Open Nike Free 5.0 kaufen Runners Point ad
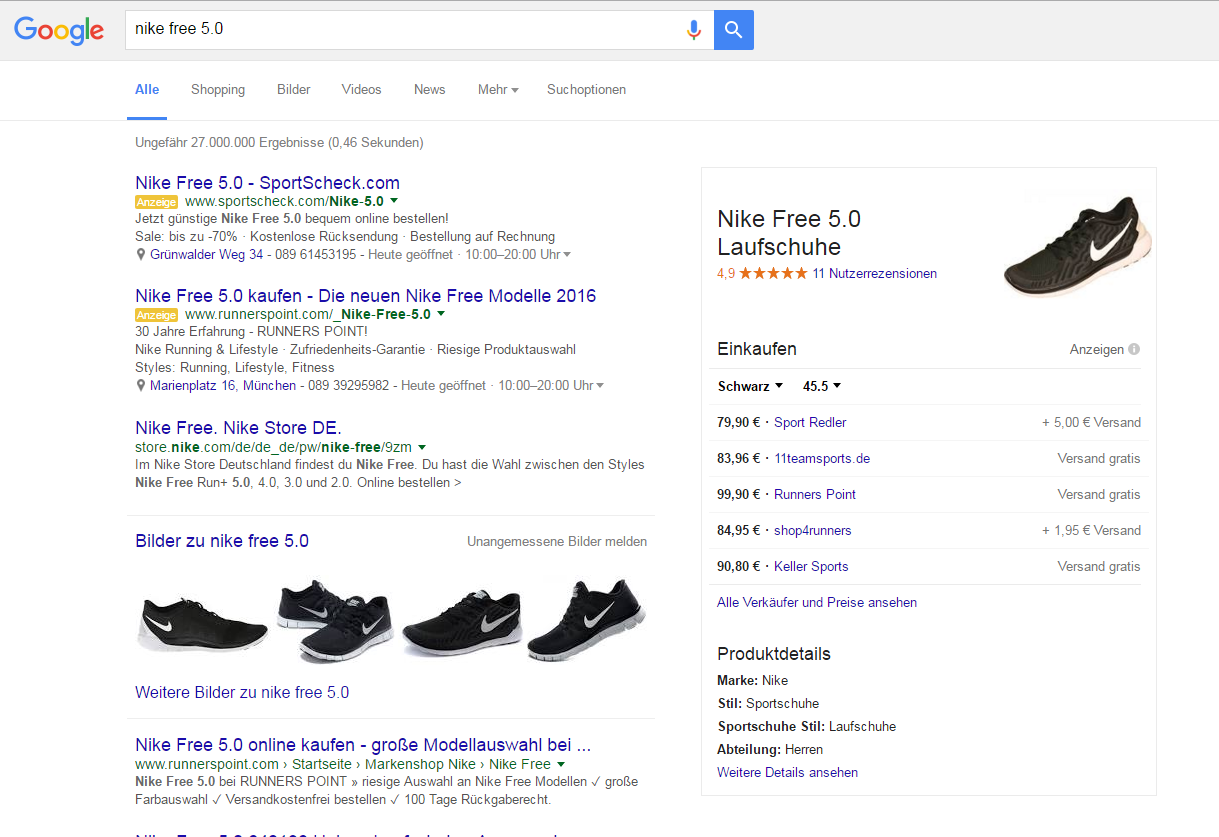The height and width of the screenshot is (837, 1219). coord(365,296)
